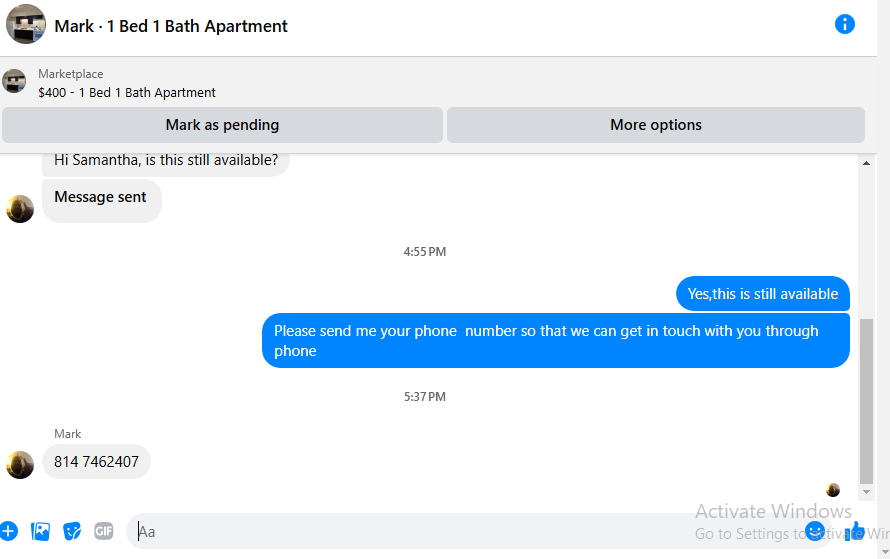Image resolution: width=890 pixels, height=559 pixels.
Task: Click the seen-receipt avatar below messages
Action: pos(833,490)
